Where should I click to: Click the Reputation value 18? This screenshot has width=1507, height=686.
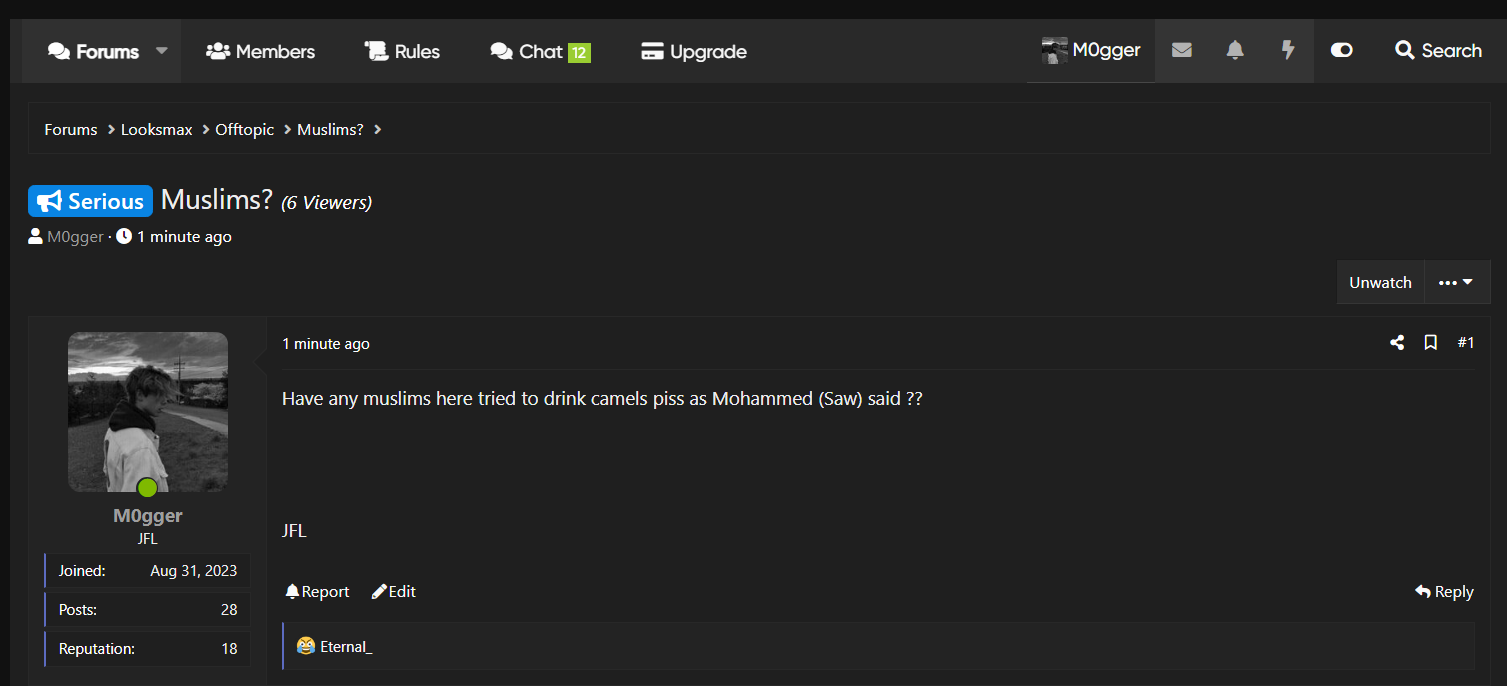[x=229, y=649]
